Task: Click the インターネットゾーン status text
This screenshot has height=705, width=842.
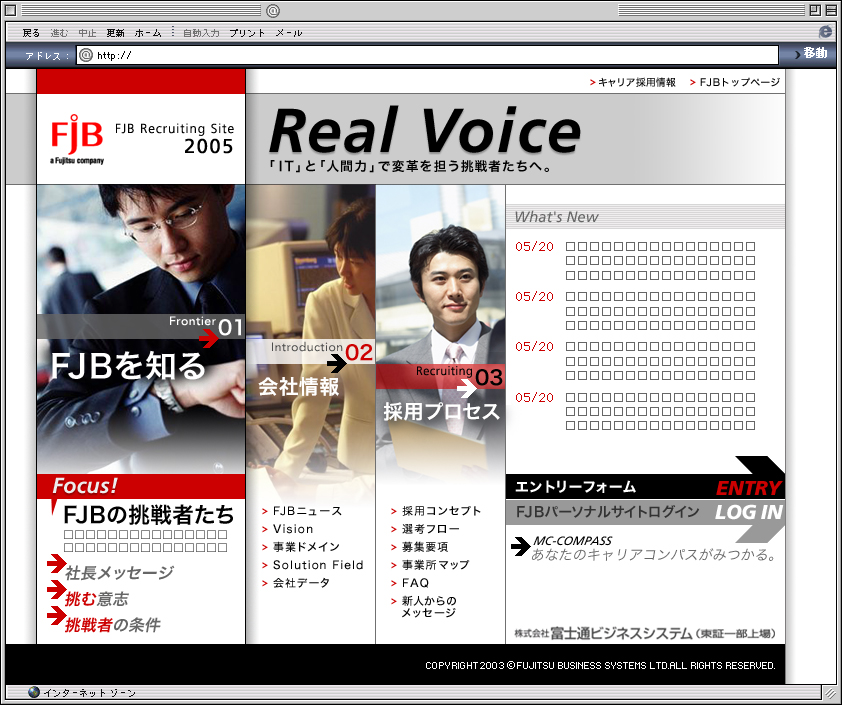Action: [89, 693]
